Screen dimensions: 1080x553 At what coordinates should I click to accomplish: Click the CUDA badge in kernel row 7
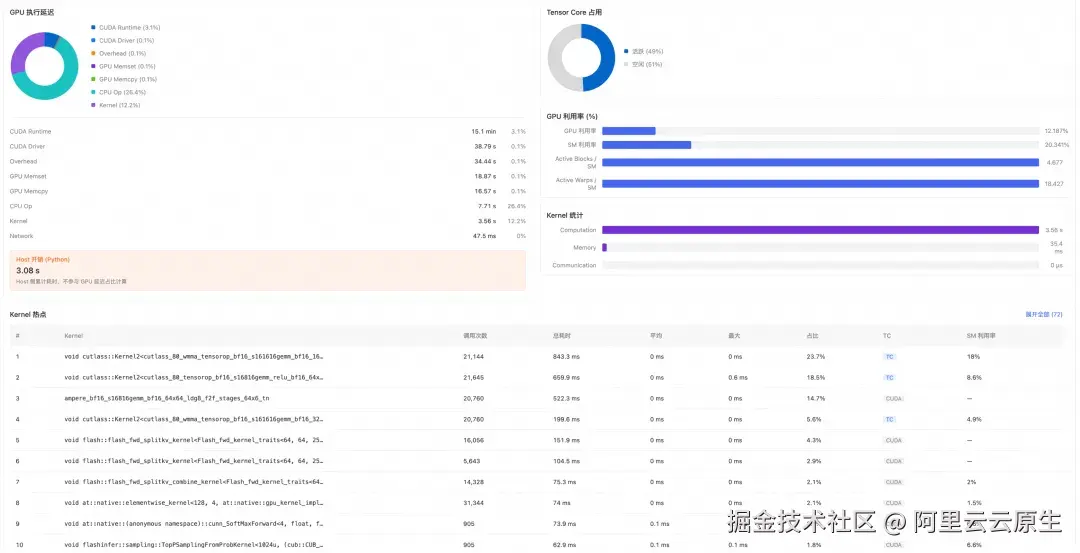(893, 482)
